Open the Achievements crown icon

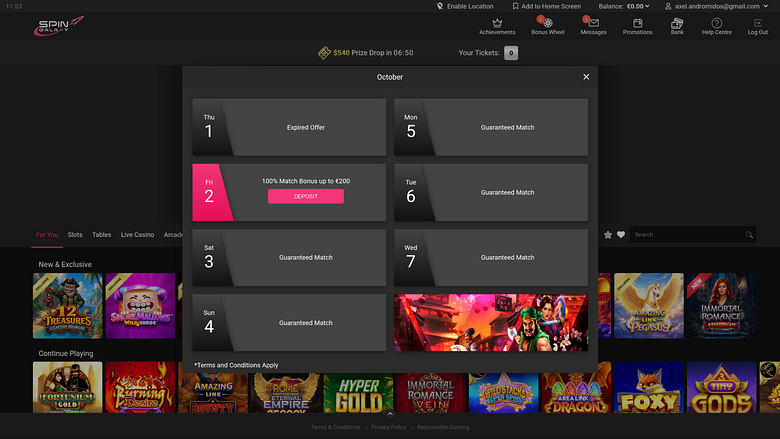coord(497,23)
